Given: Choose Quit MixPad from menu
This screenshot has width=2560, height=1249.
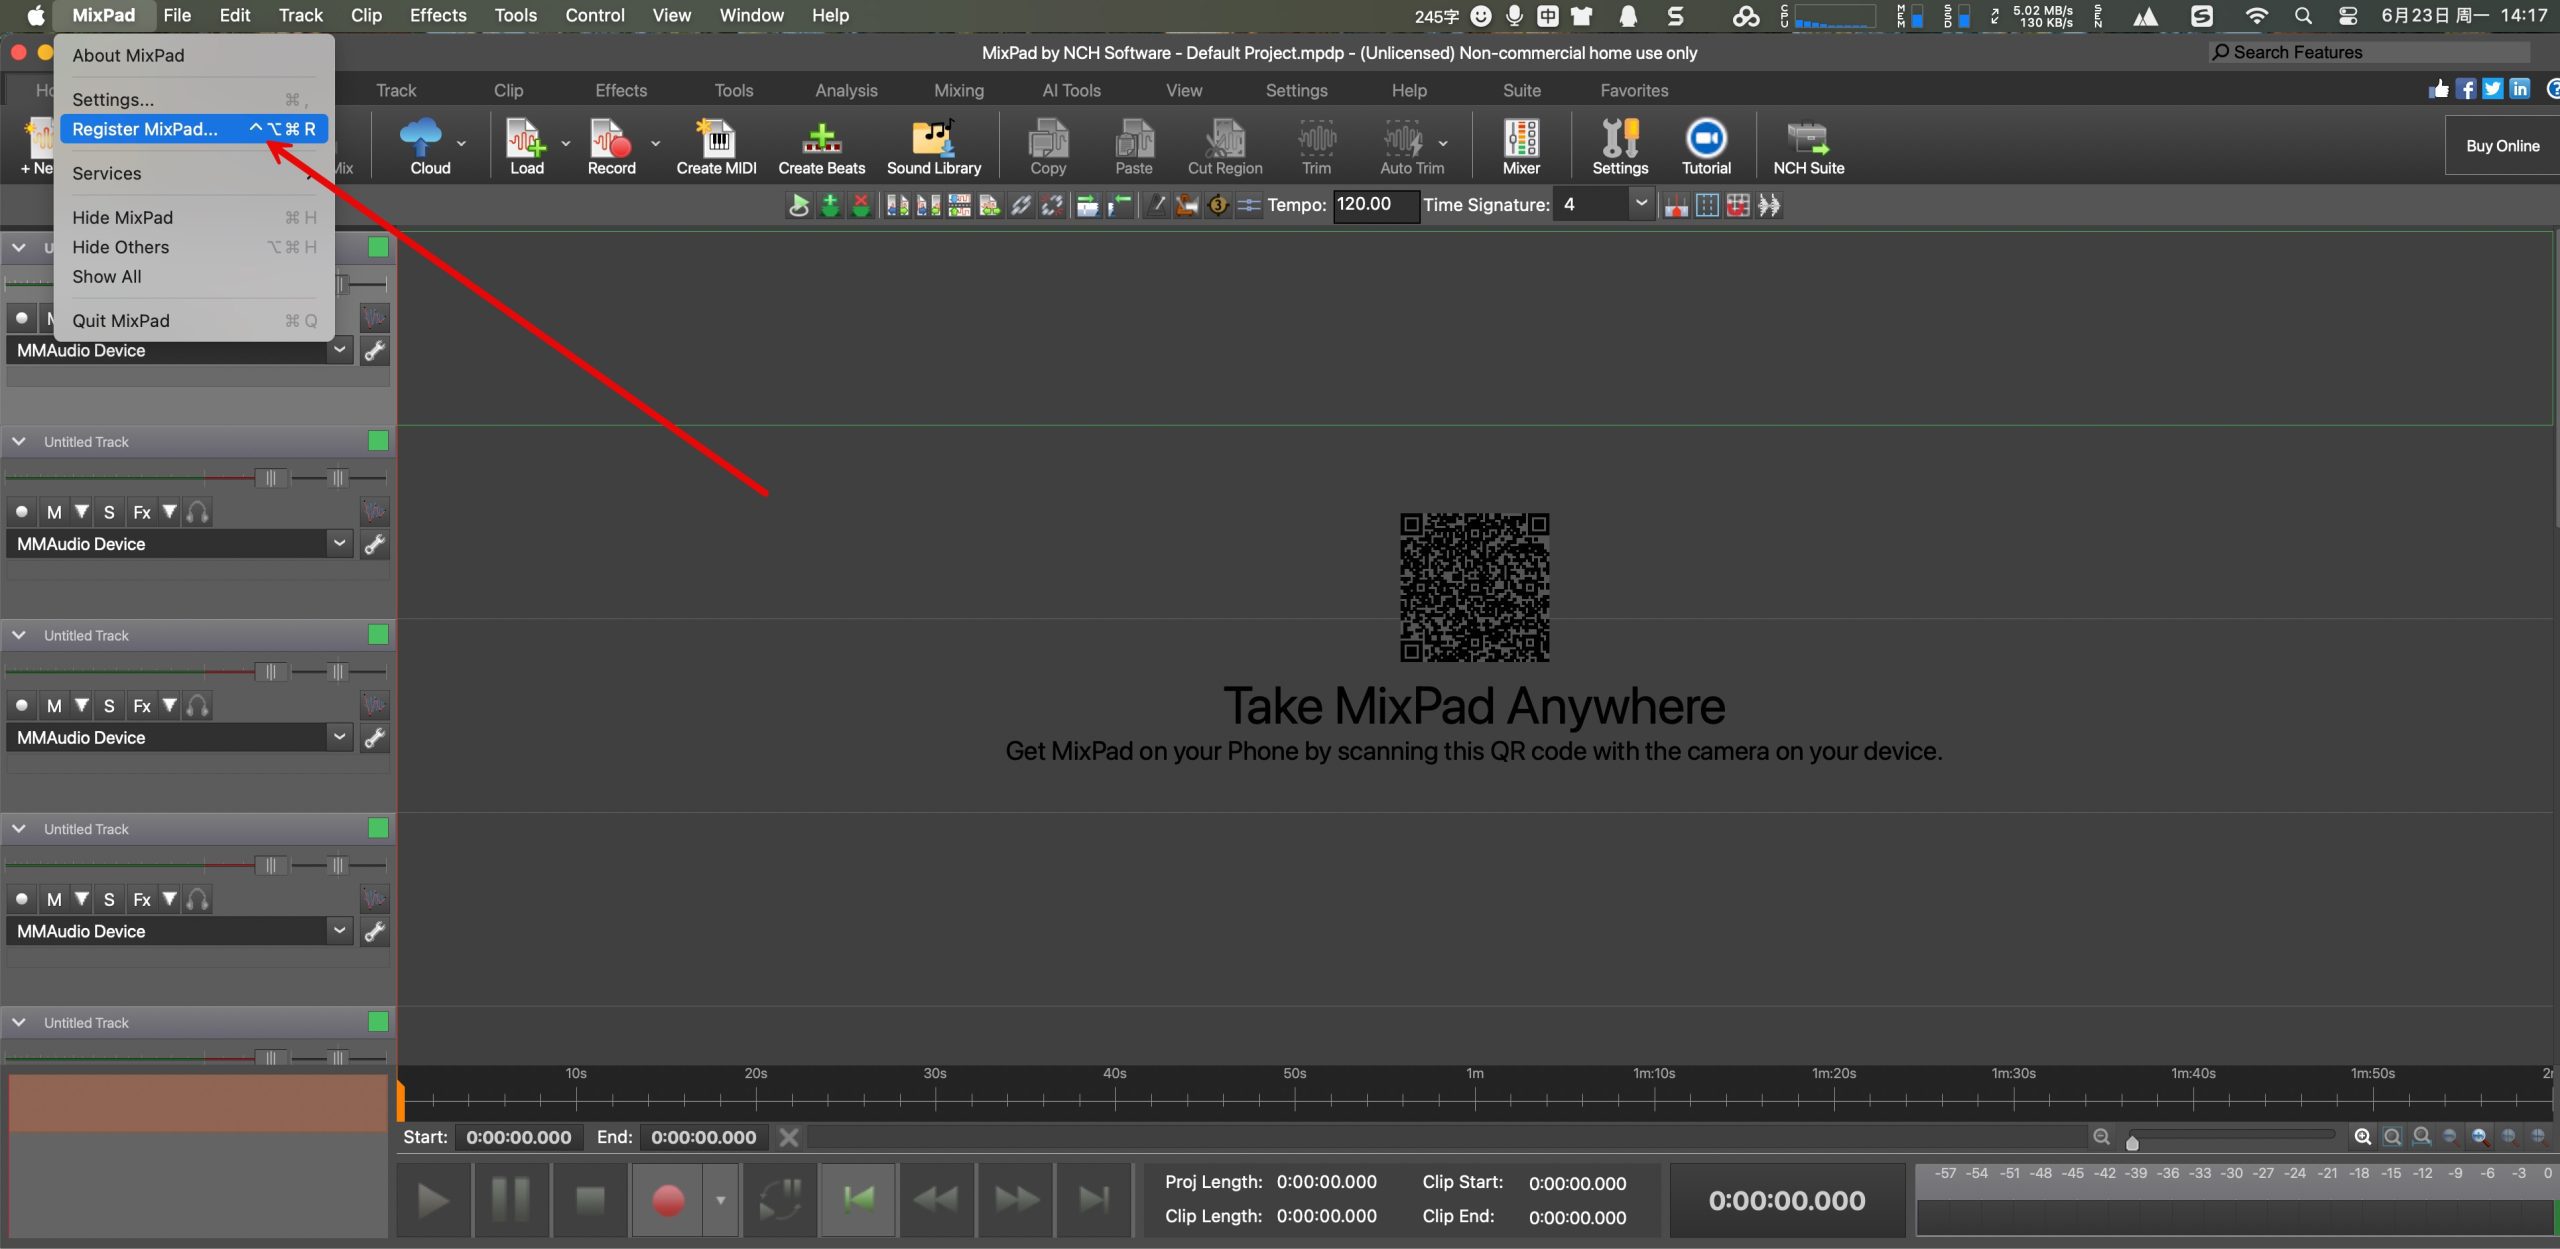Looking at the screenshot, I should [121, 321].
